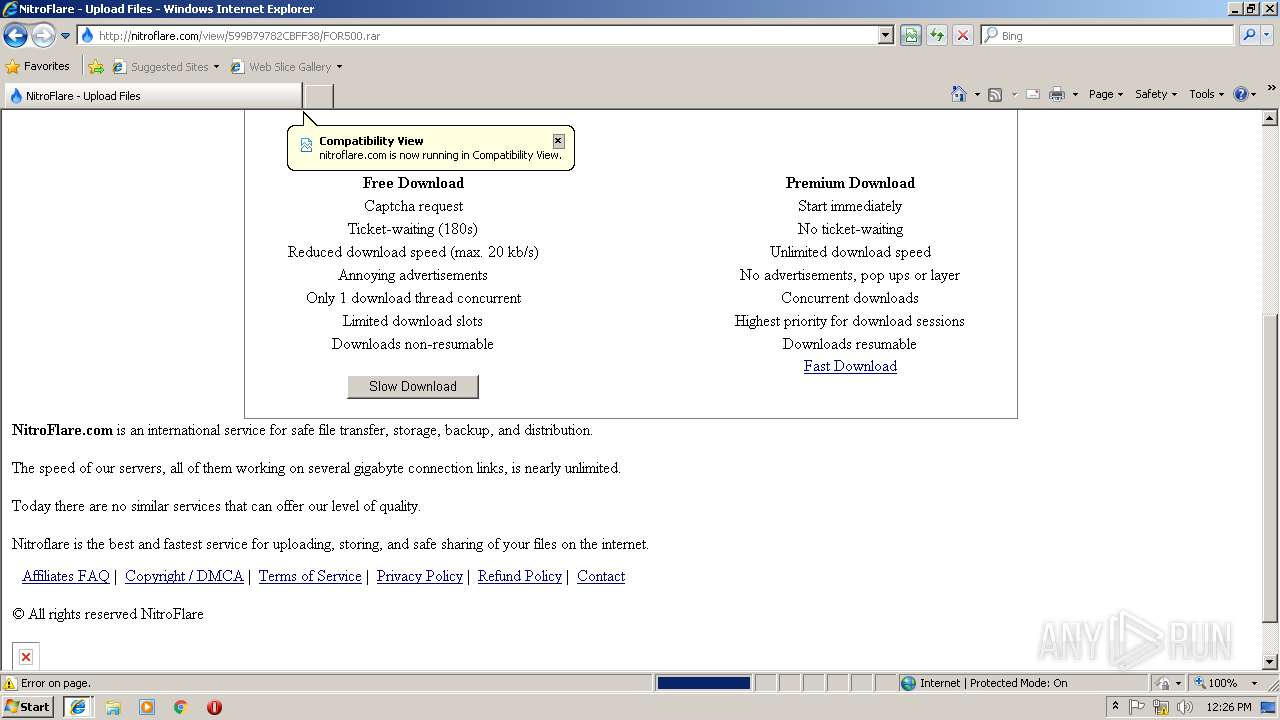Click the Read Mail envelope icon
This screenshot has width=1280, height=720.
(x=1033, y=94)
